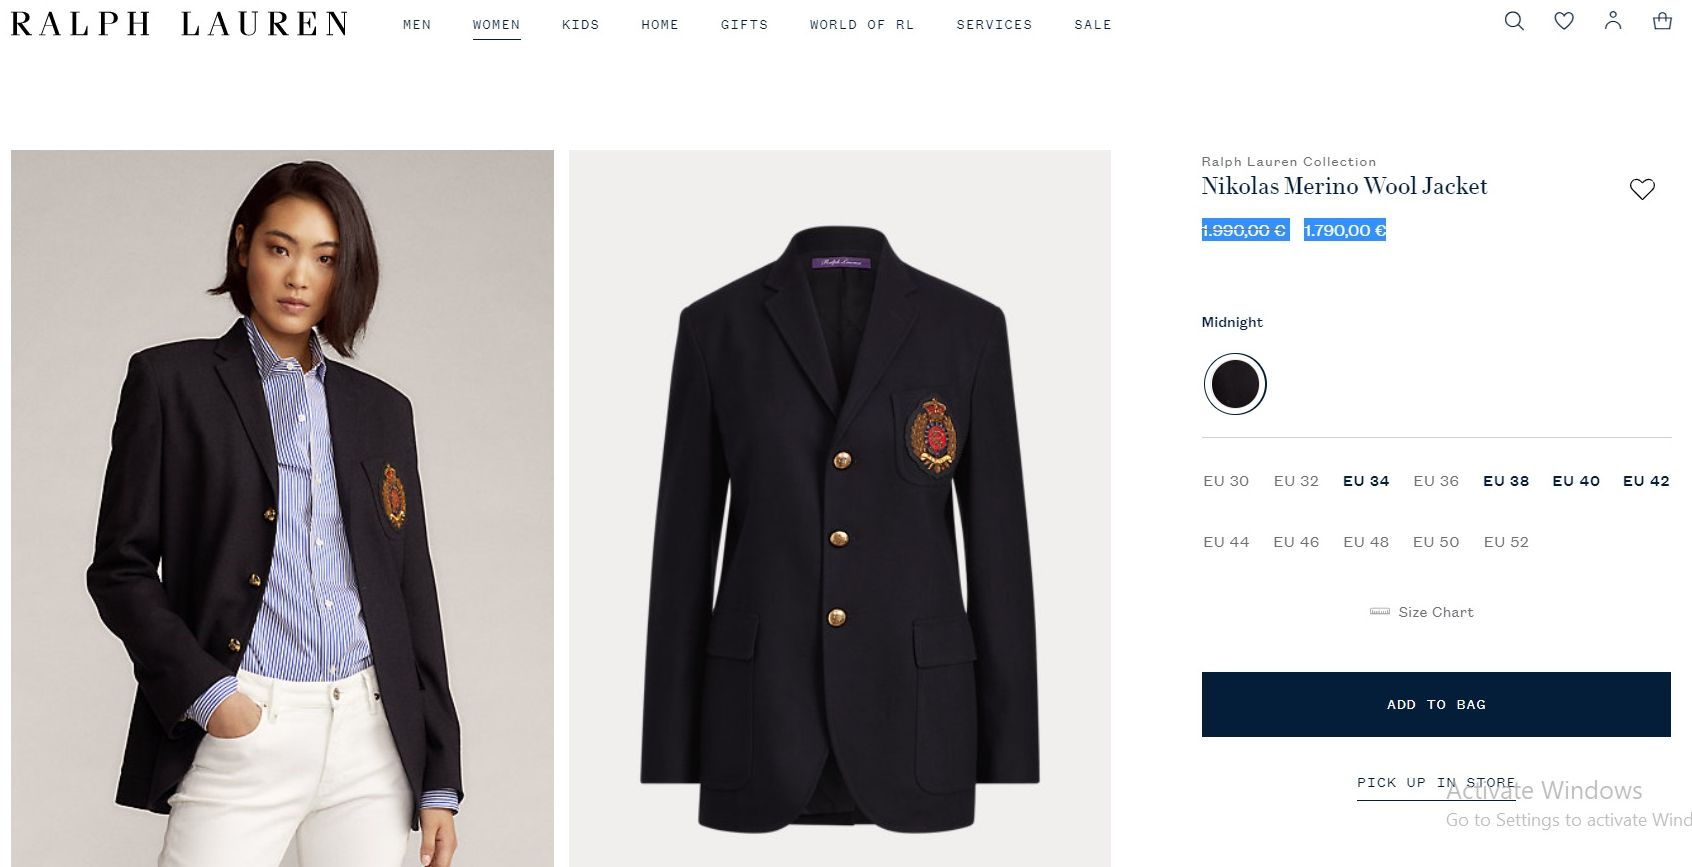The height and width of the screenshot is (867, 1692).
Task: Select size EU 38
Action: tap(1506, 481)
